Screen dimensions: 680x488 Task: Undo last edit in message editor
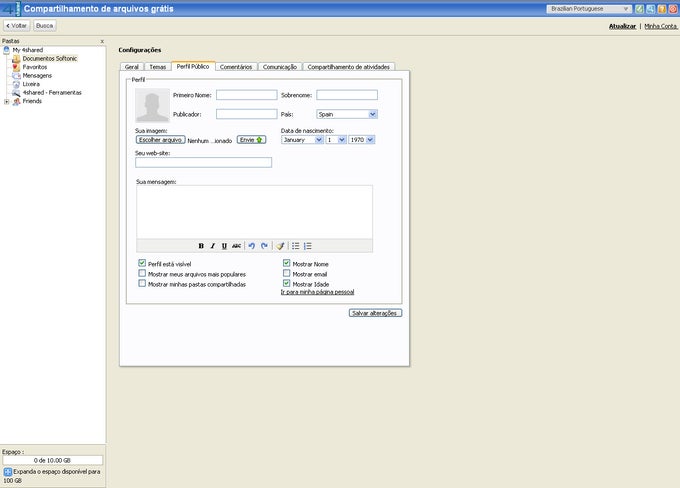tap(252, 246)
